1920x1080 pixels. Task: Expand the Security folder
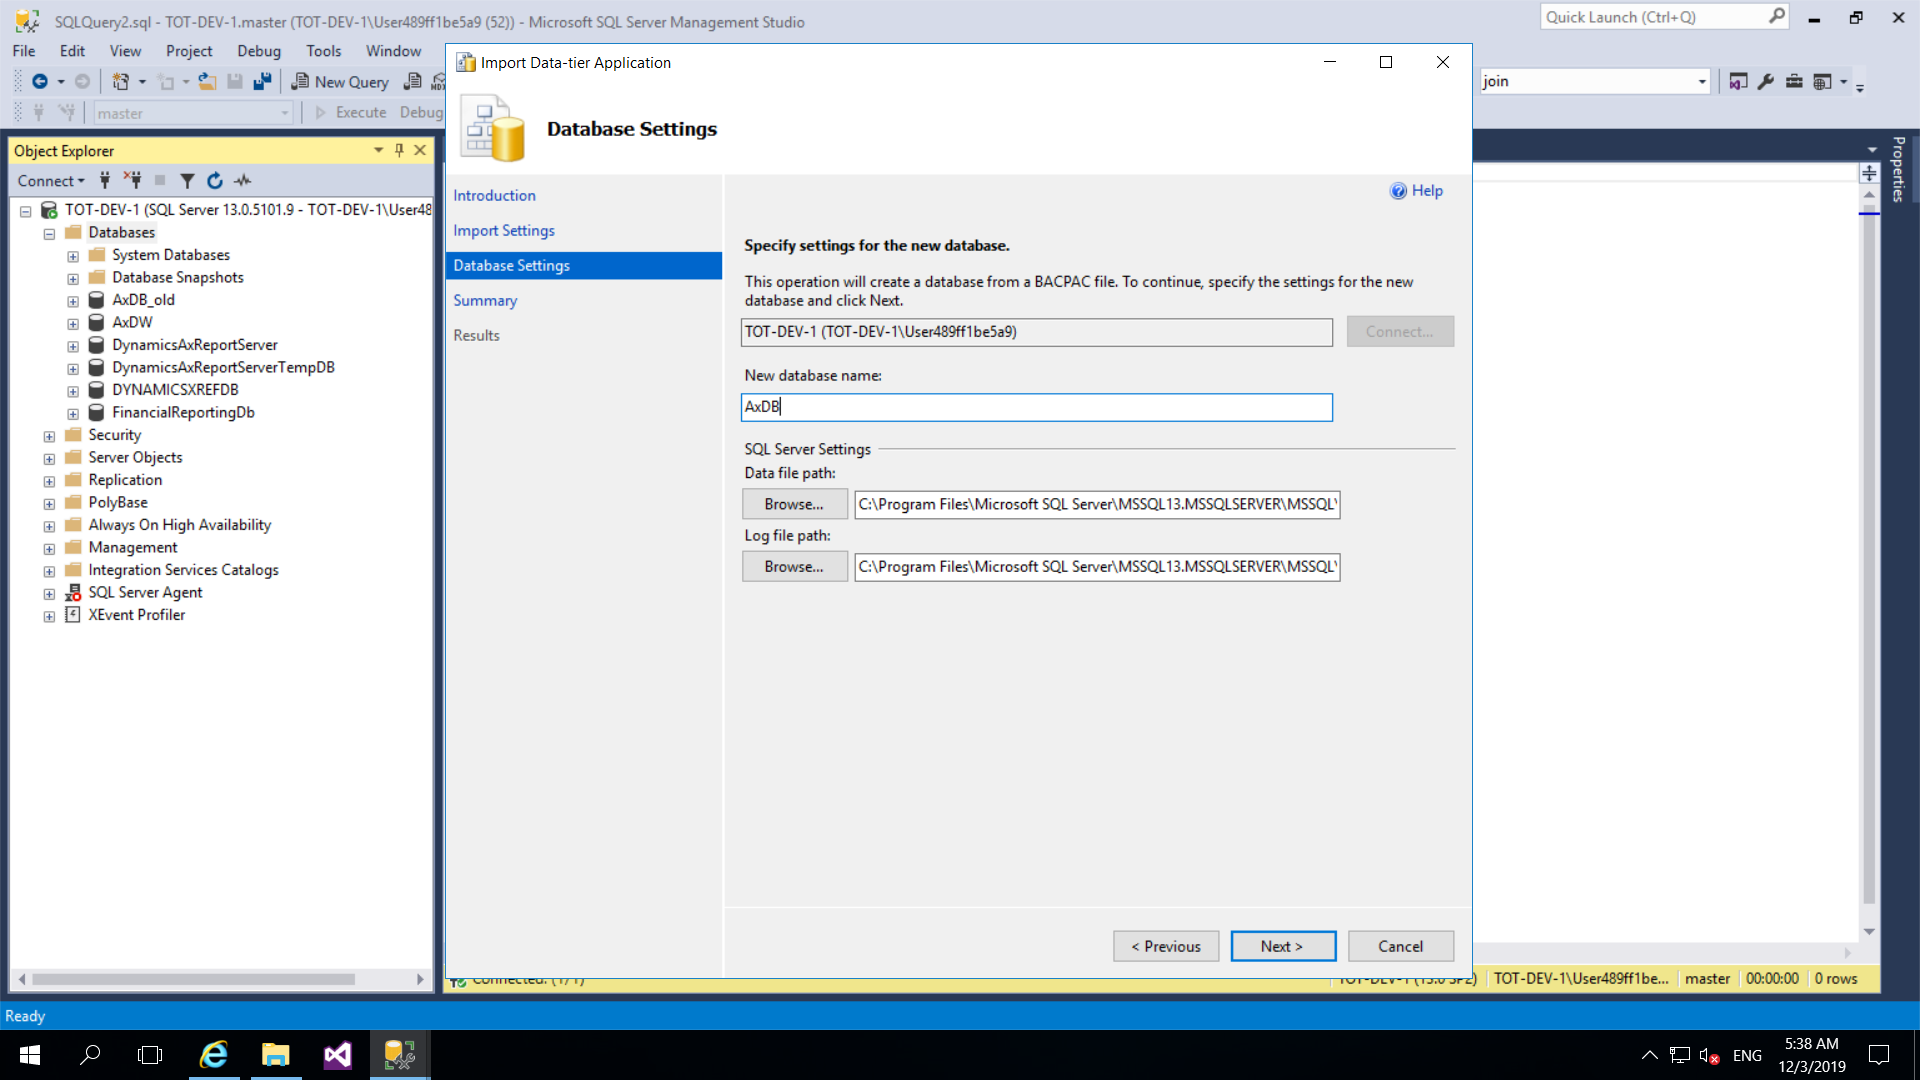[49, 436]
